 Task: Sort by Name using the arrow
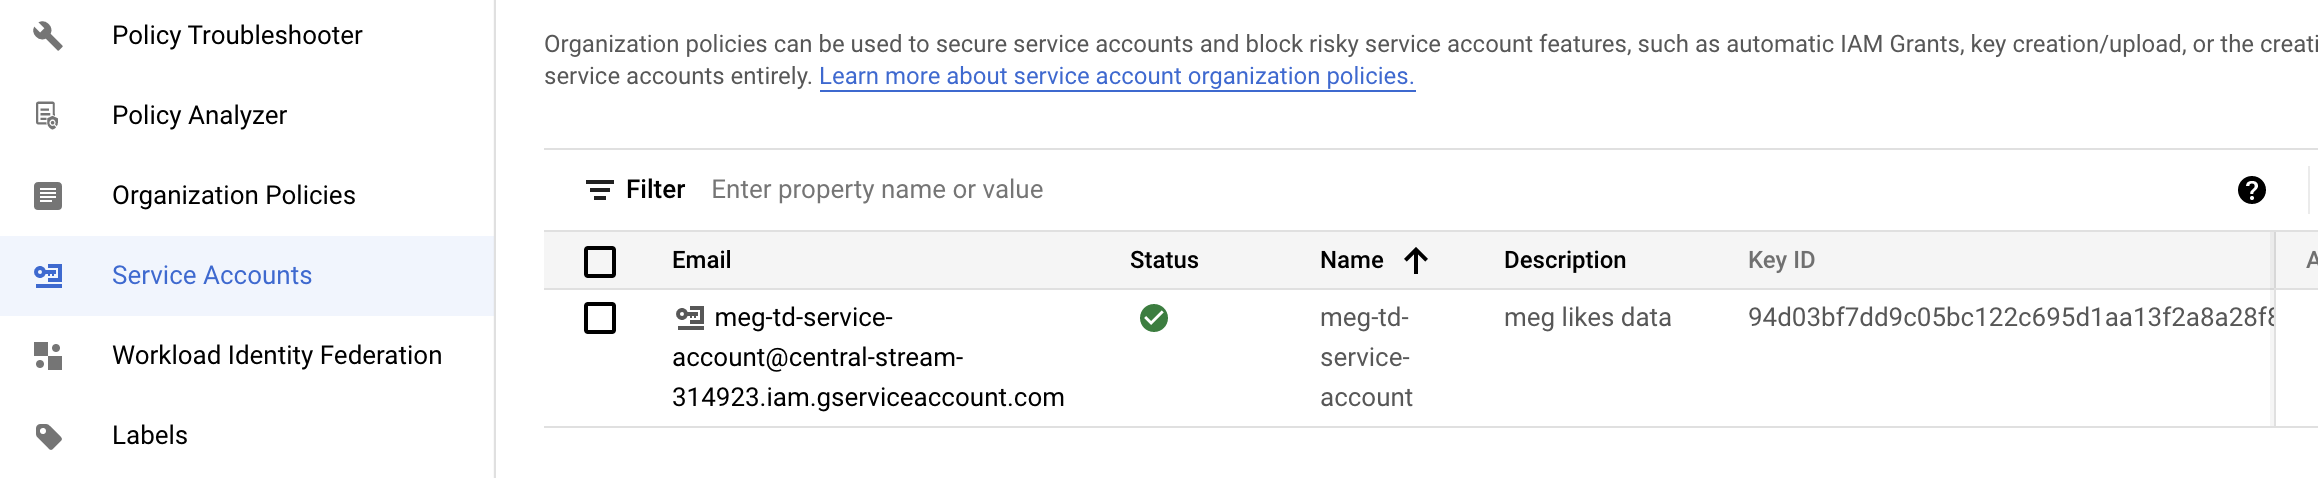1416,261
